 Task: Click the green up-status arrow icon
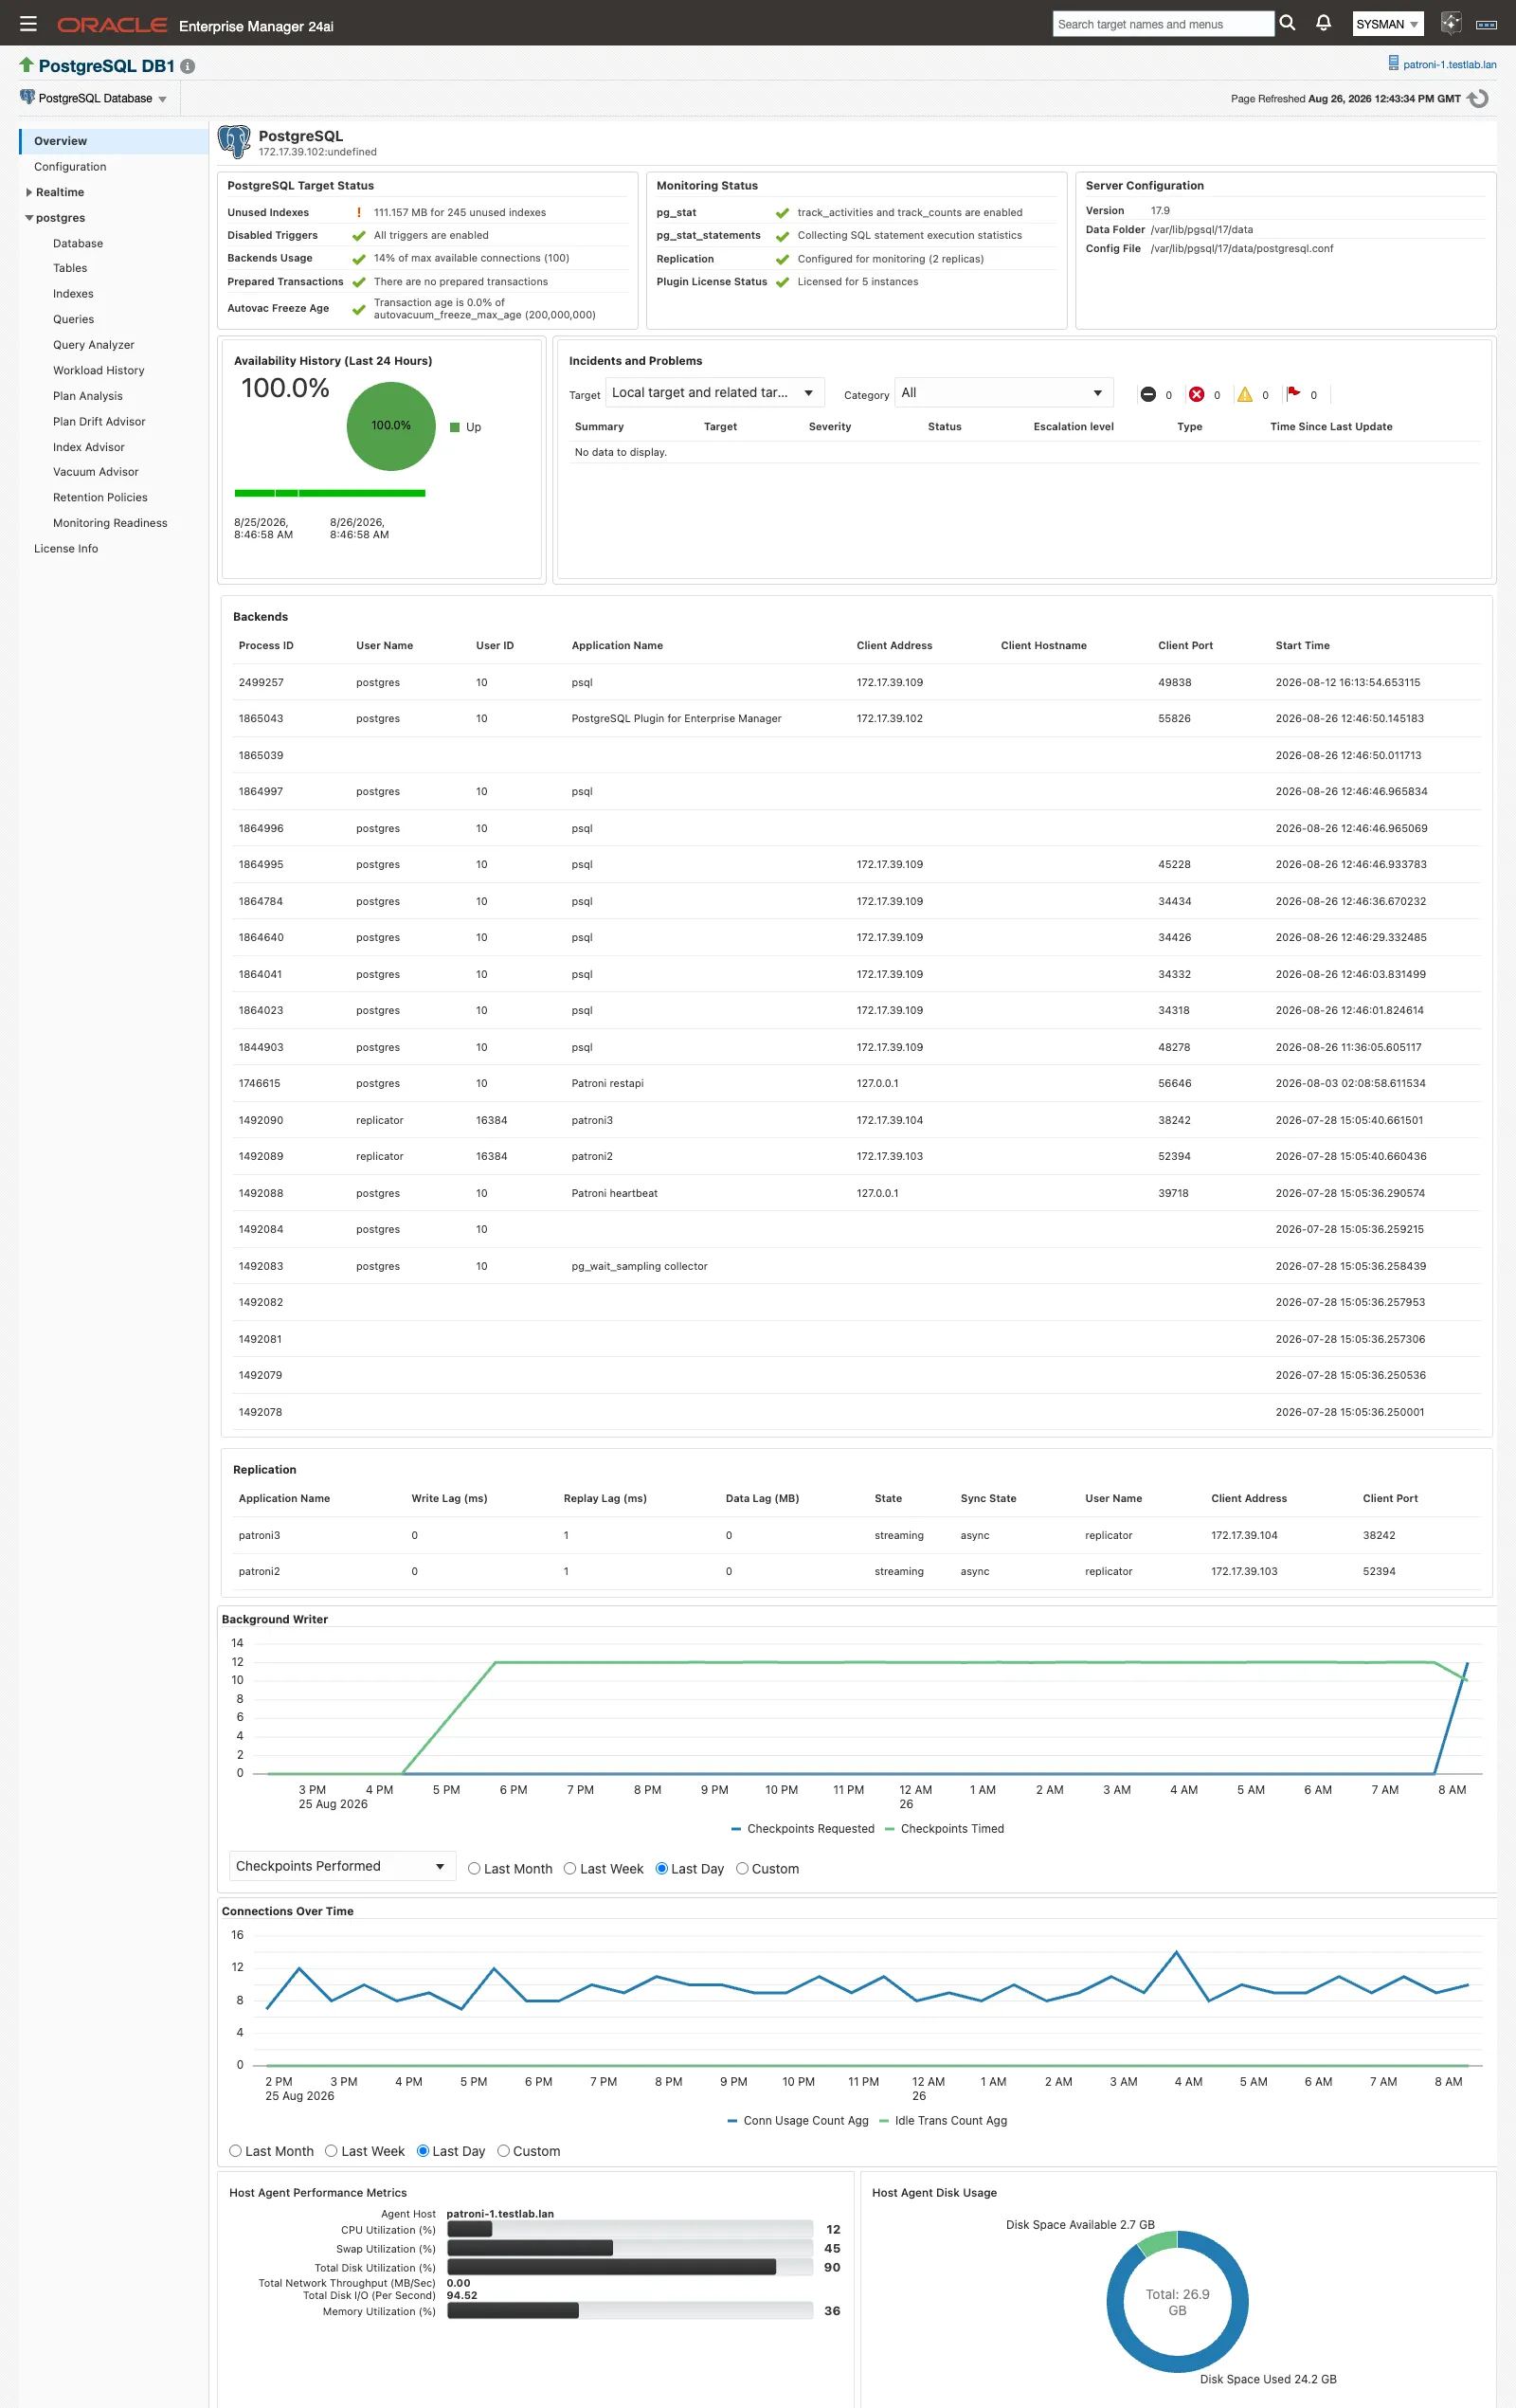coord(26,65)
